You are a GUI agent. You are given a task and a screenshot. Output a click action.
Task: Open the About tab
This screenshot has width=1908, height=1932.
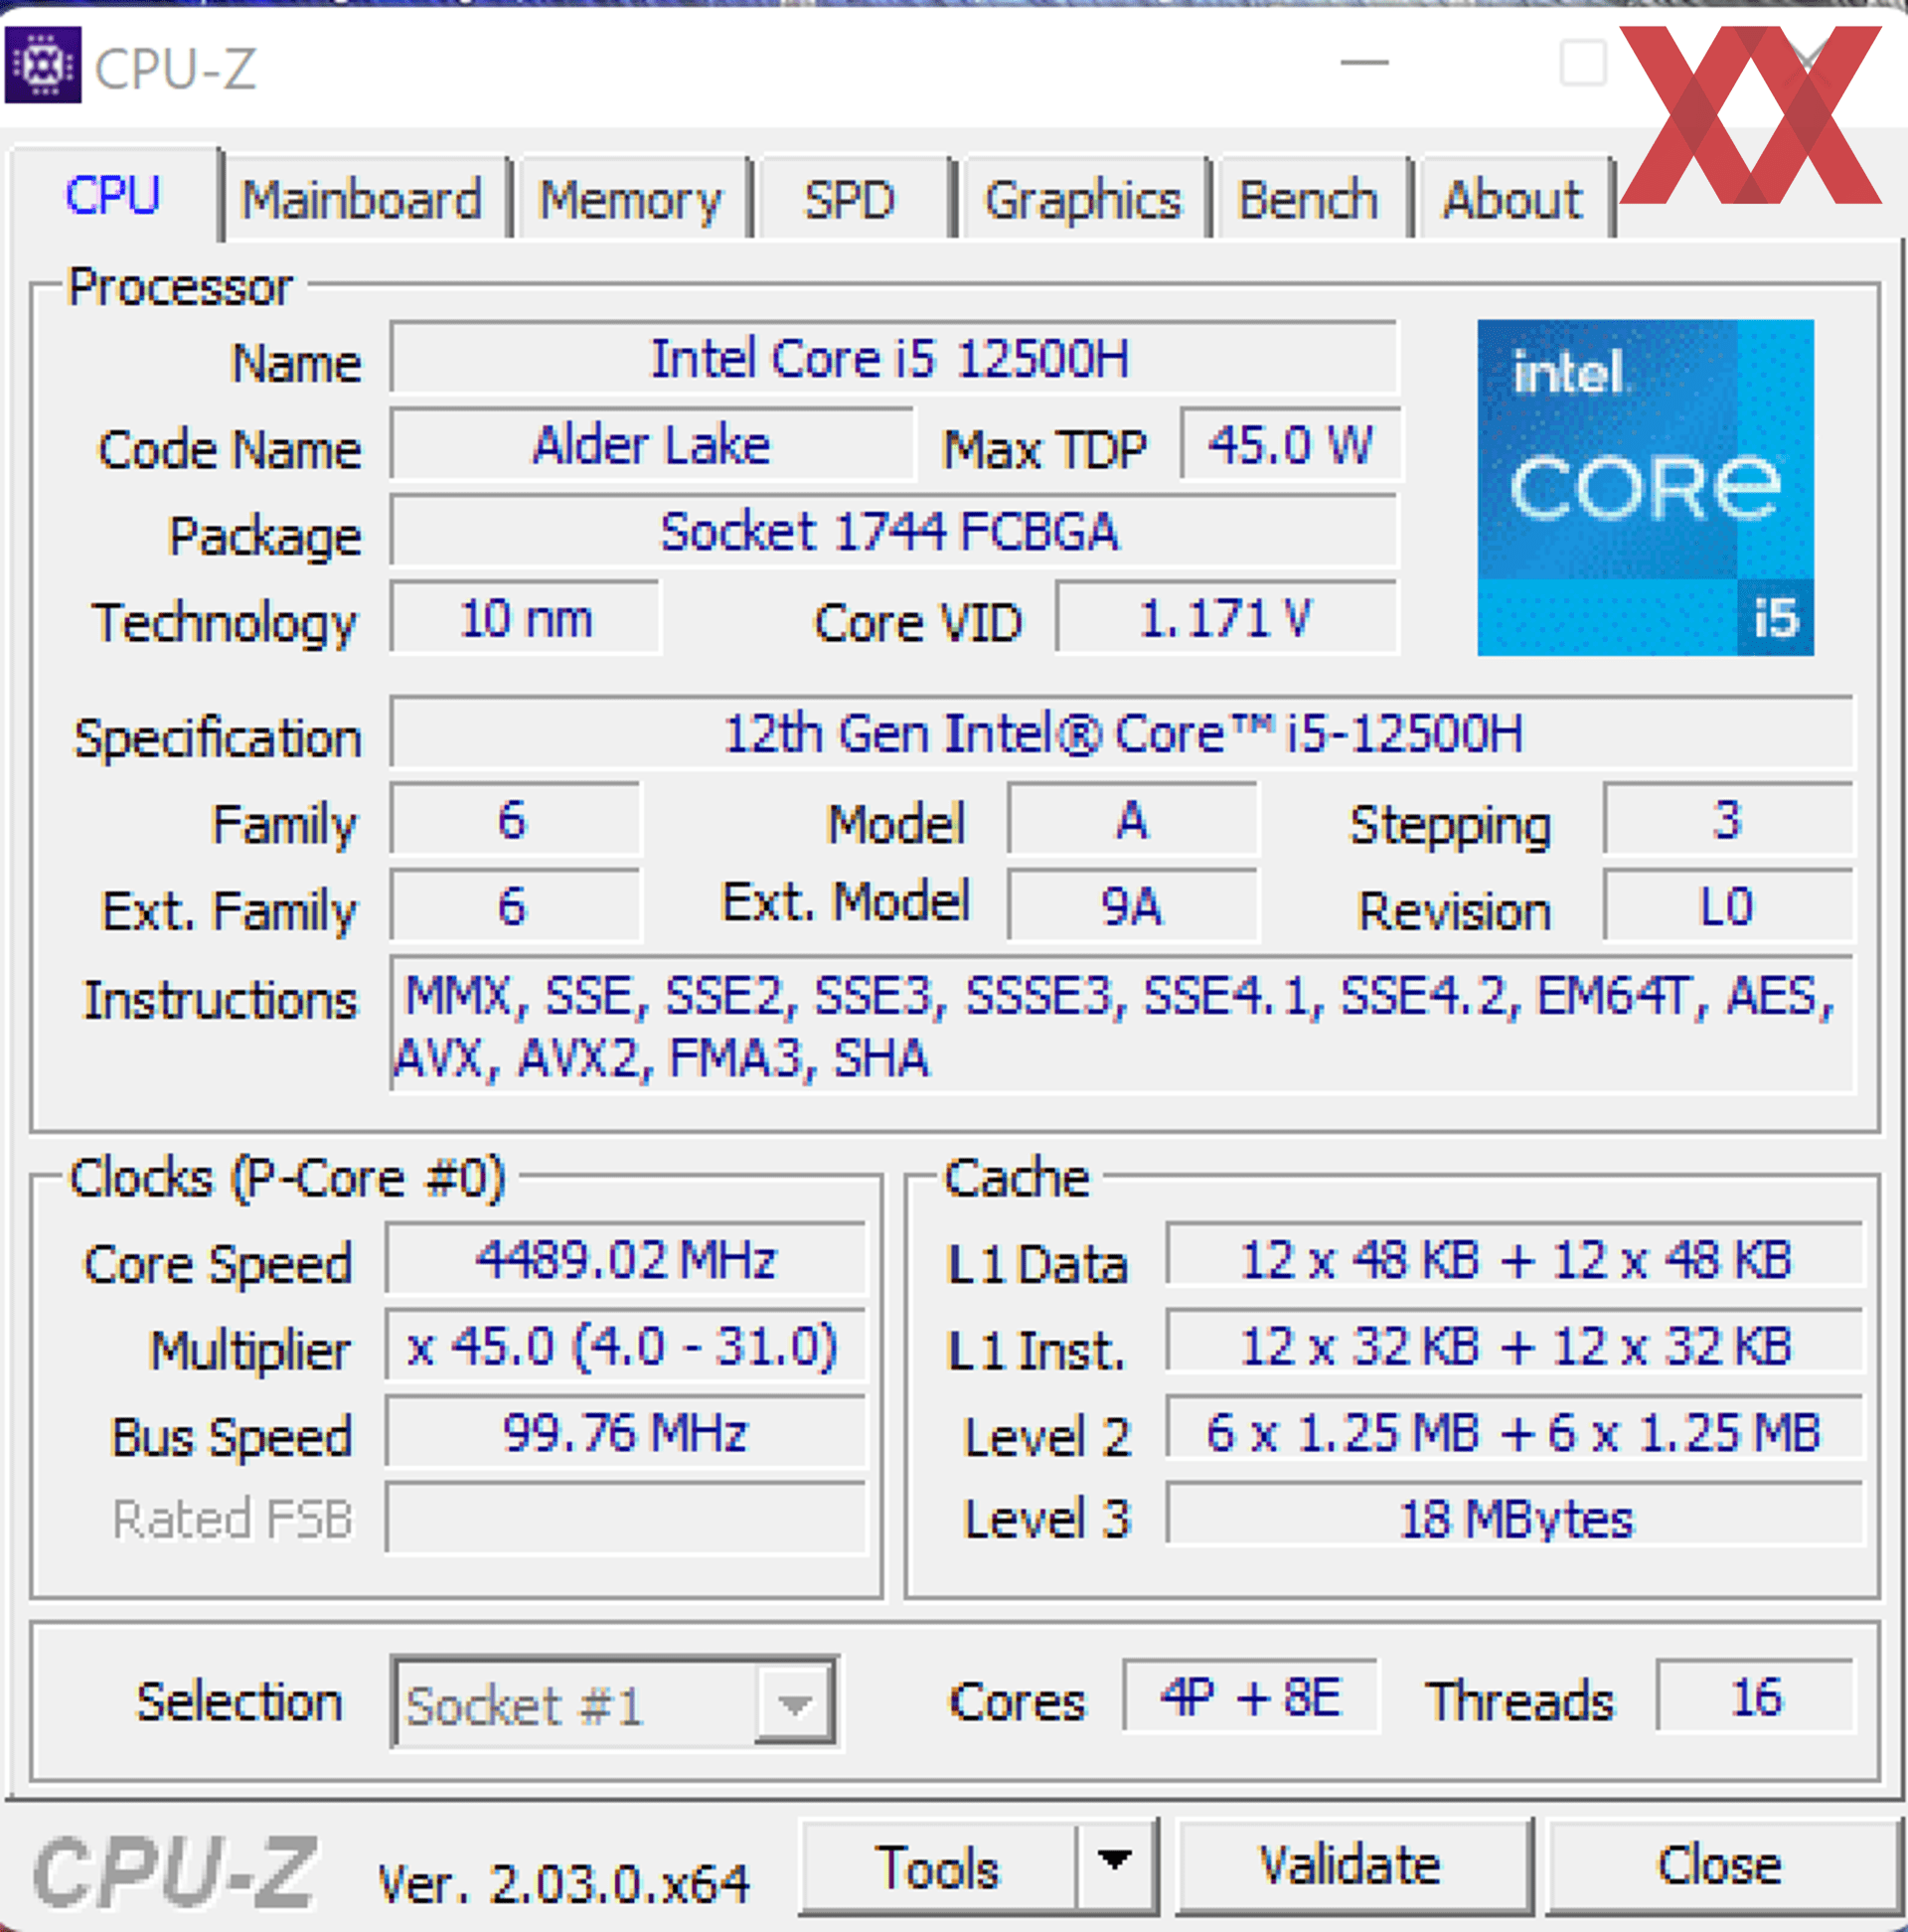tap(1513, 199)
